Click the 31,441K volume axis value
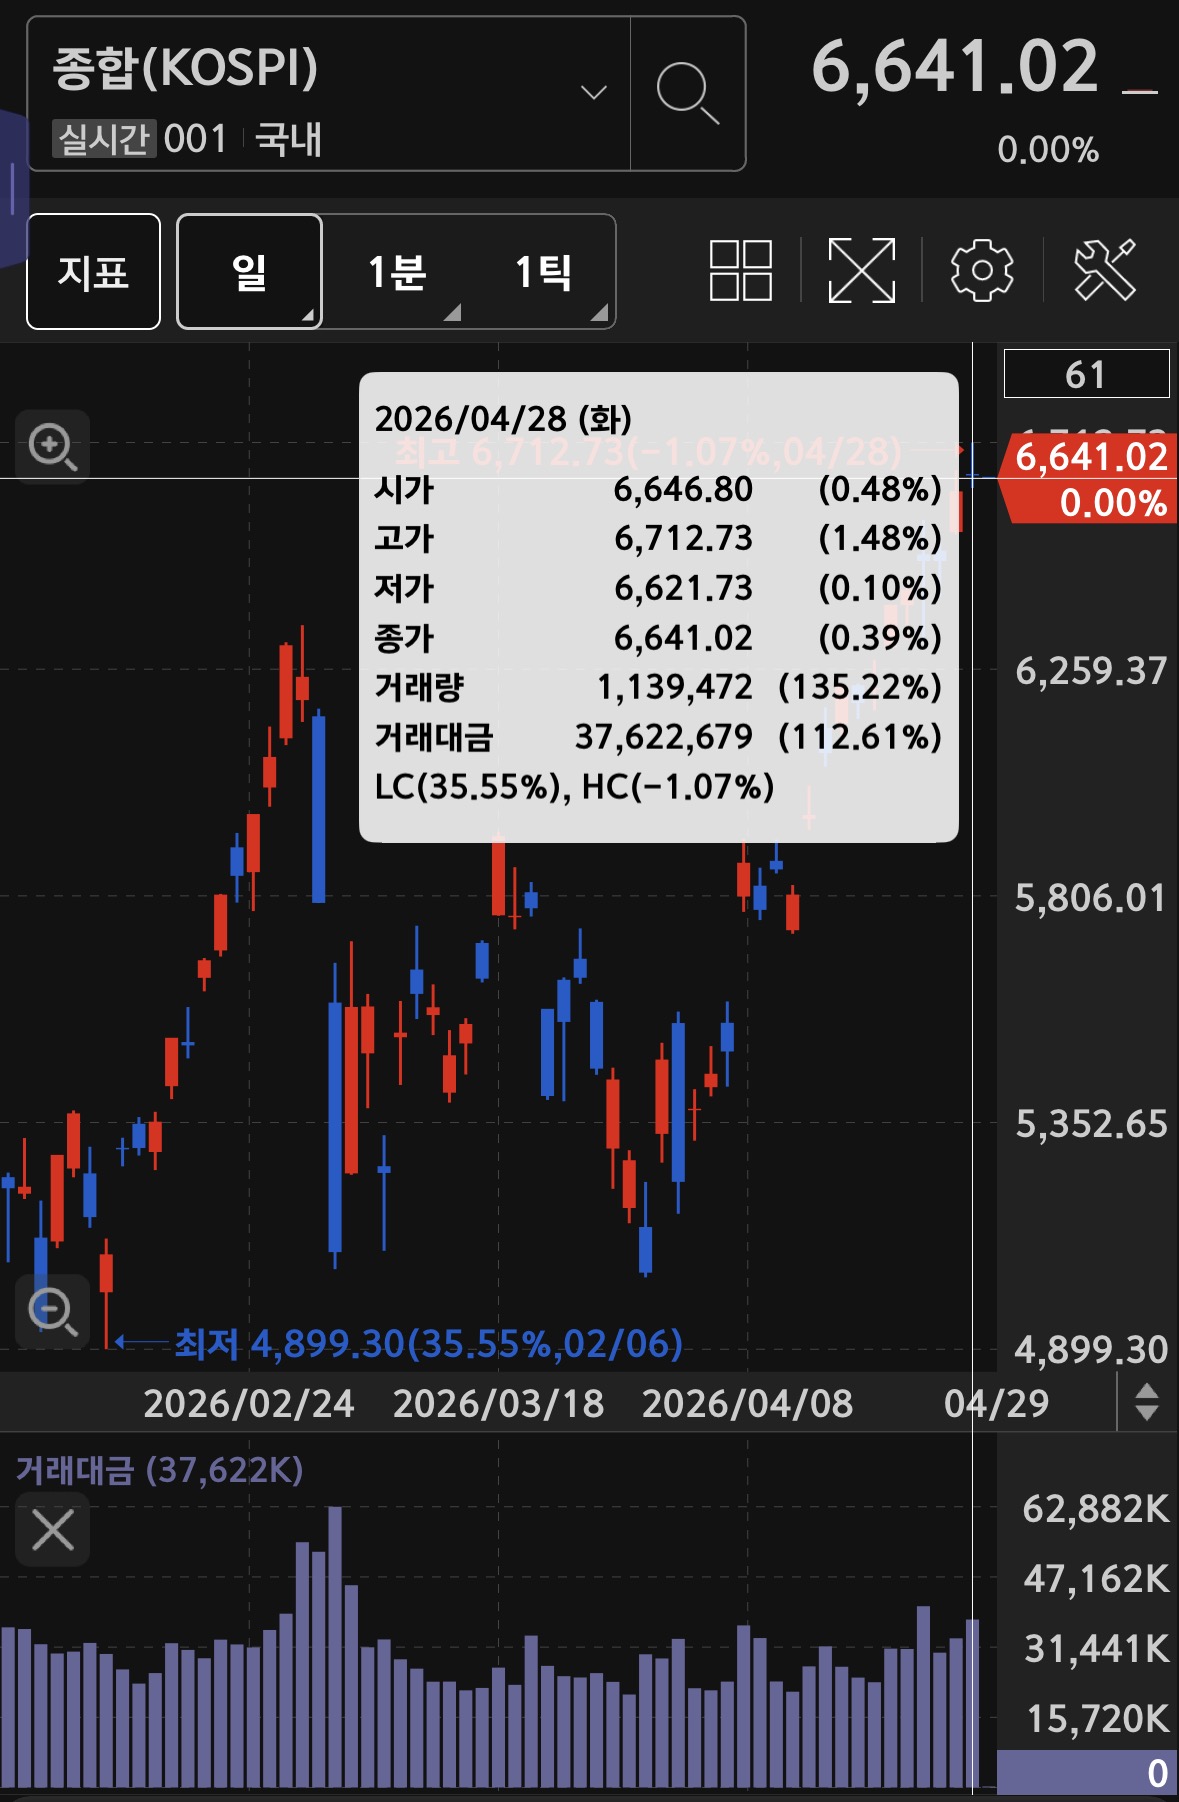This screenshot has height=1802, width=1179. point(1096,1648)
